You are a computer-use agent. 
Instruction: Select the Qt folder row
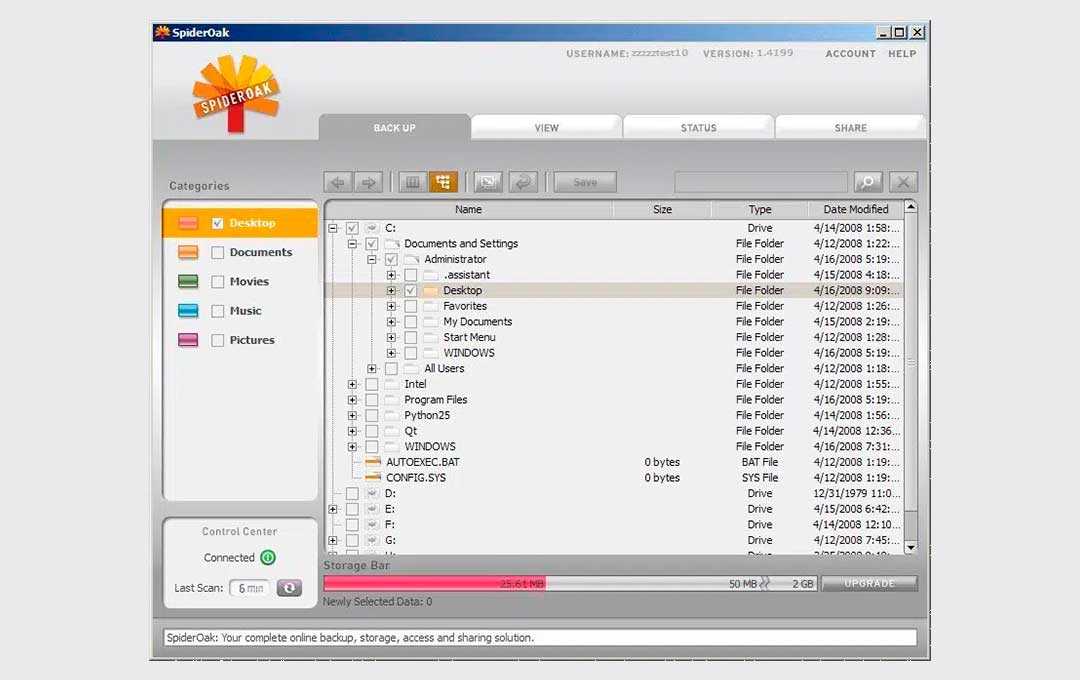(614, 431)
